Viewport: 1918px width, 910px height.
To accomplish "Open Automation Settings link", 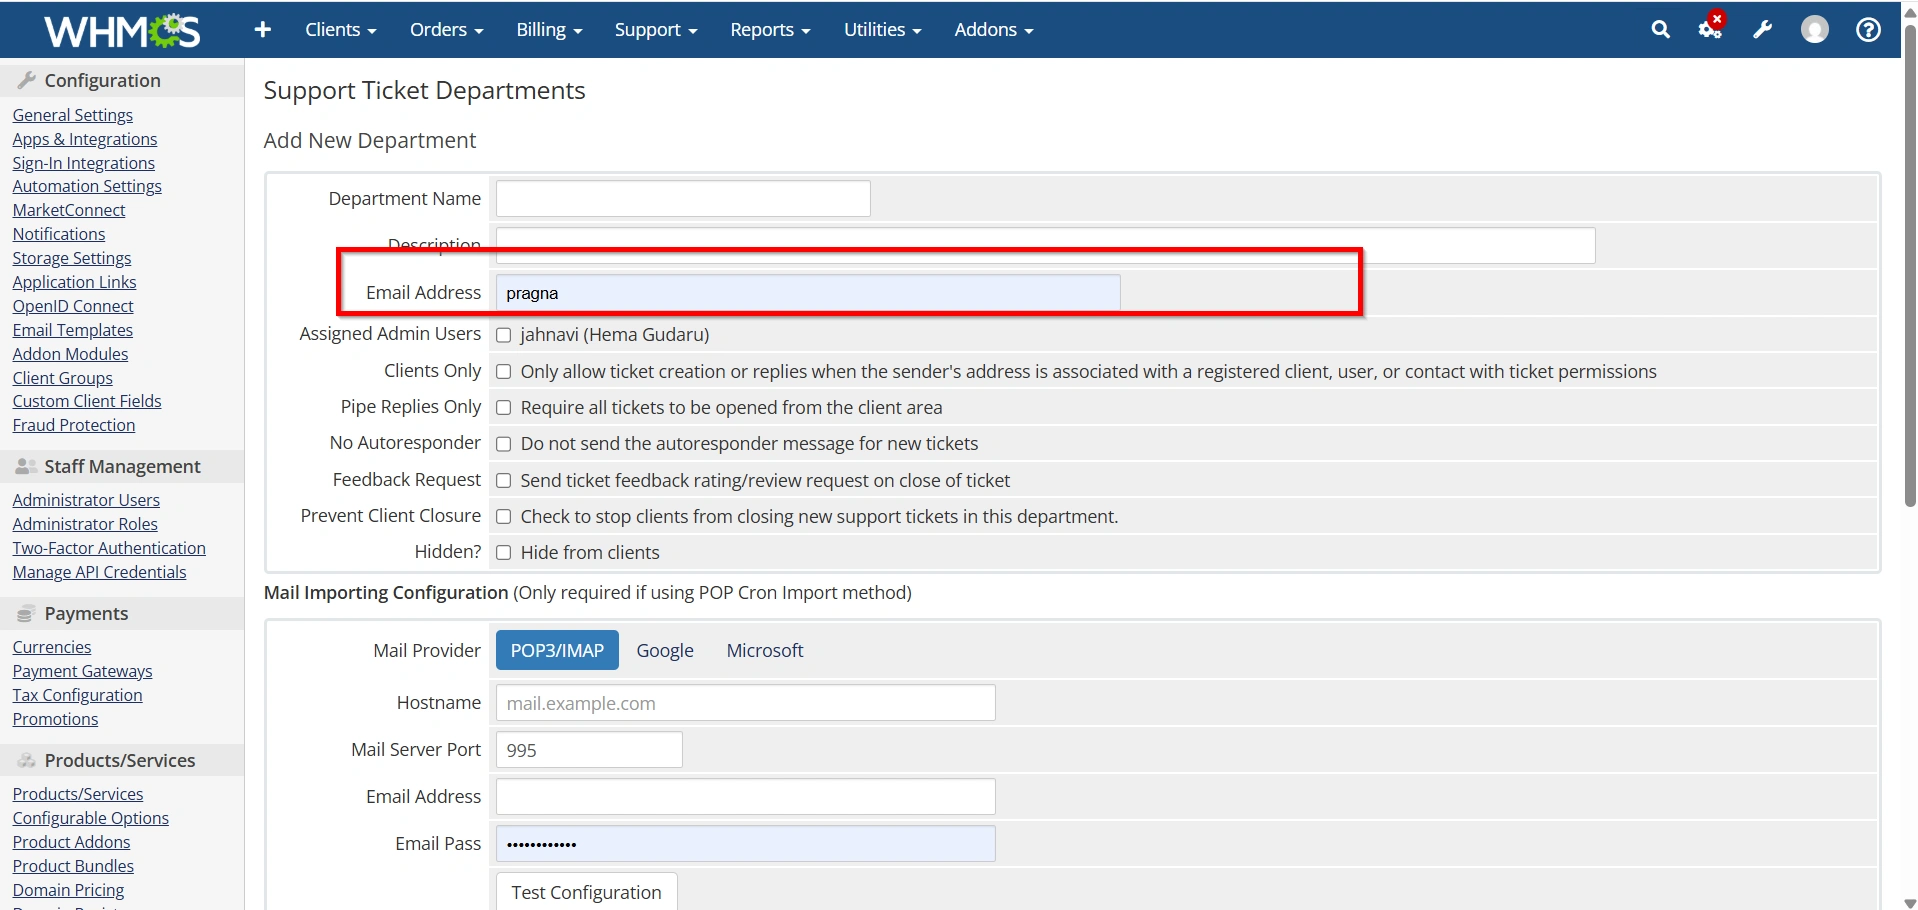I will [87, 186].
